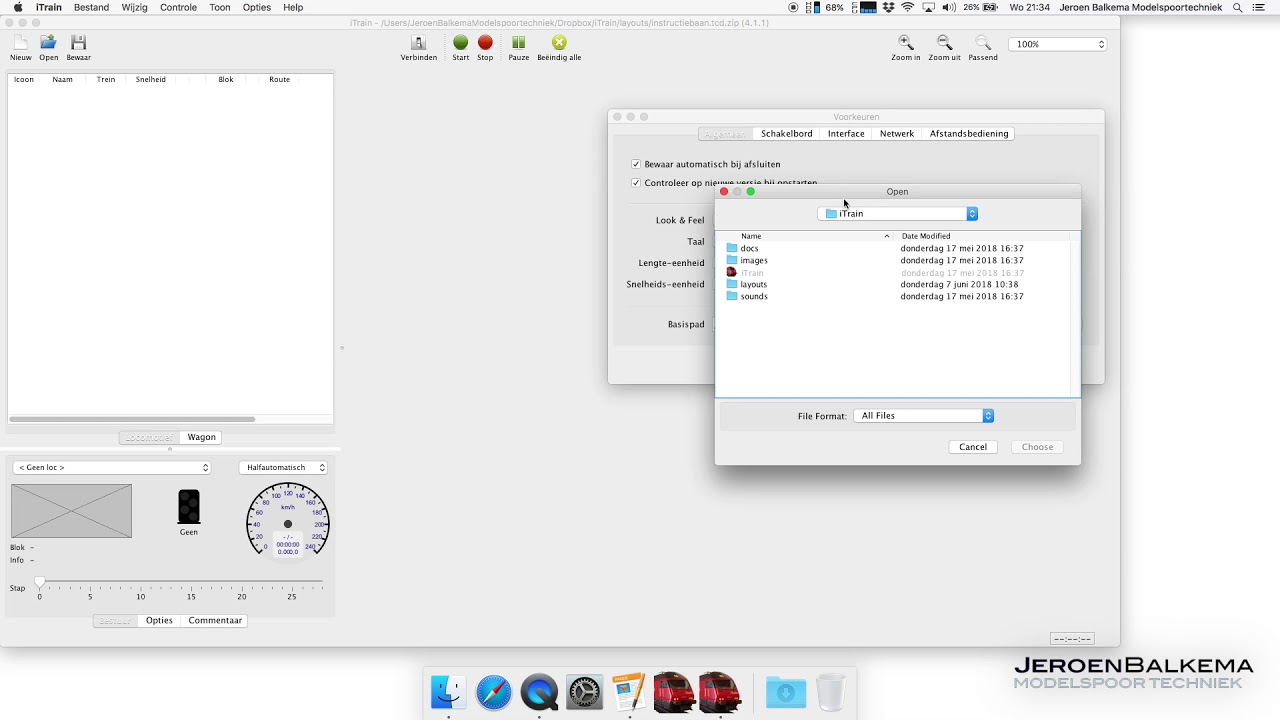The image size is (1280, 720).
Task: Toggle Controleer op nieuwe versie checkbox
Action: (x=636, y=183)
